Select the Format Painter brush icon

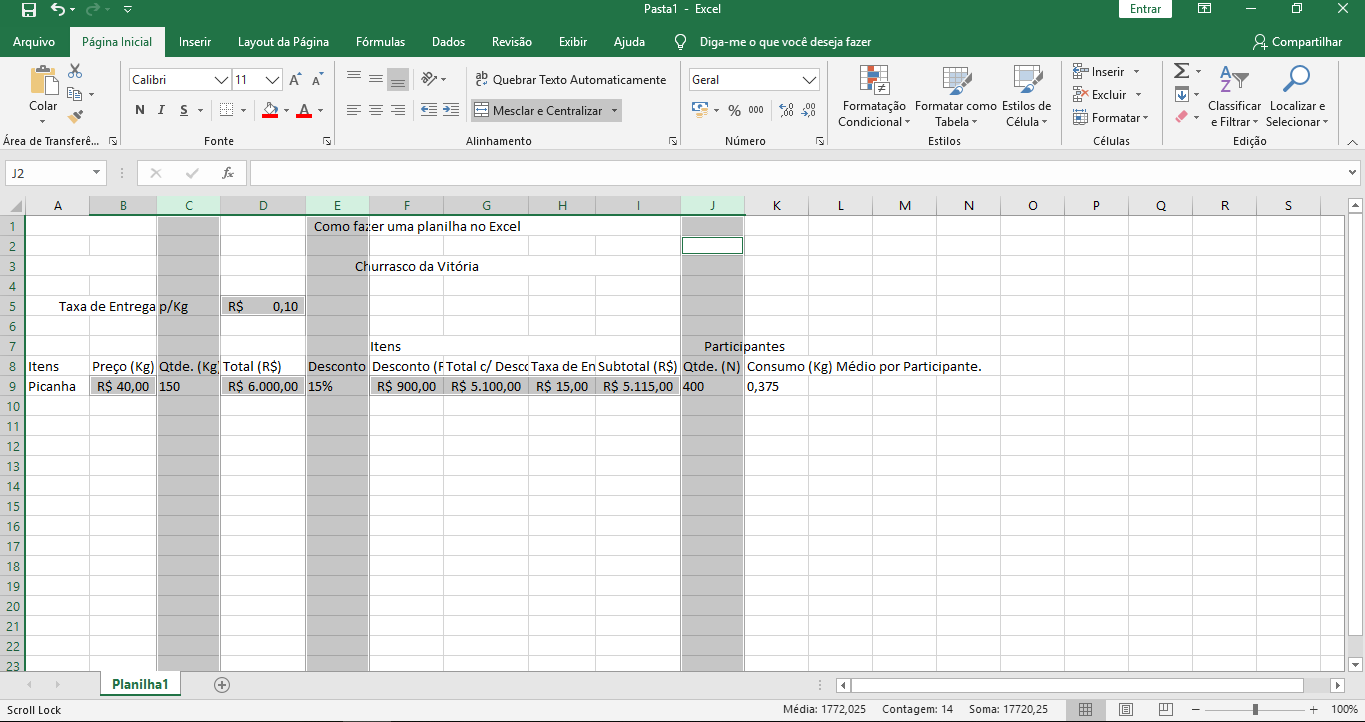click(x=75, y=117)
